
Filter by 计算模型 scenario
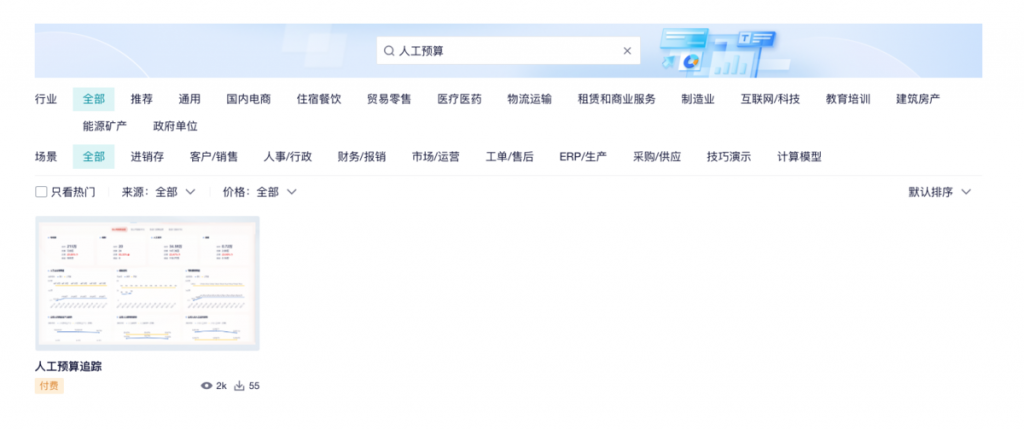click(799, 157)
